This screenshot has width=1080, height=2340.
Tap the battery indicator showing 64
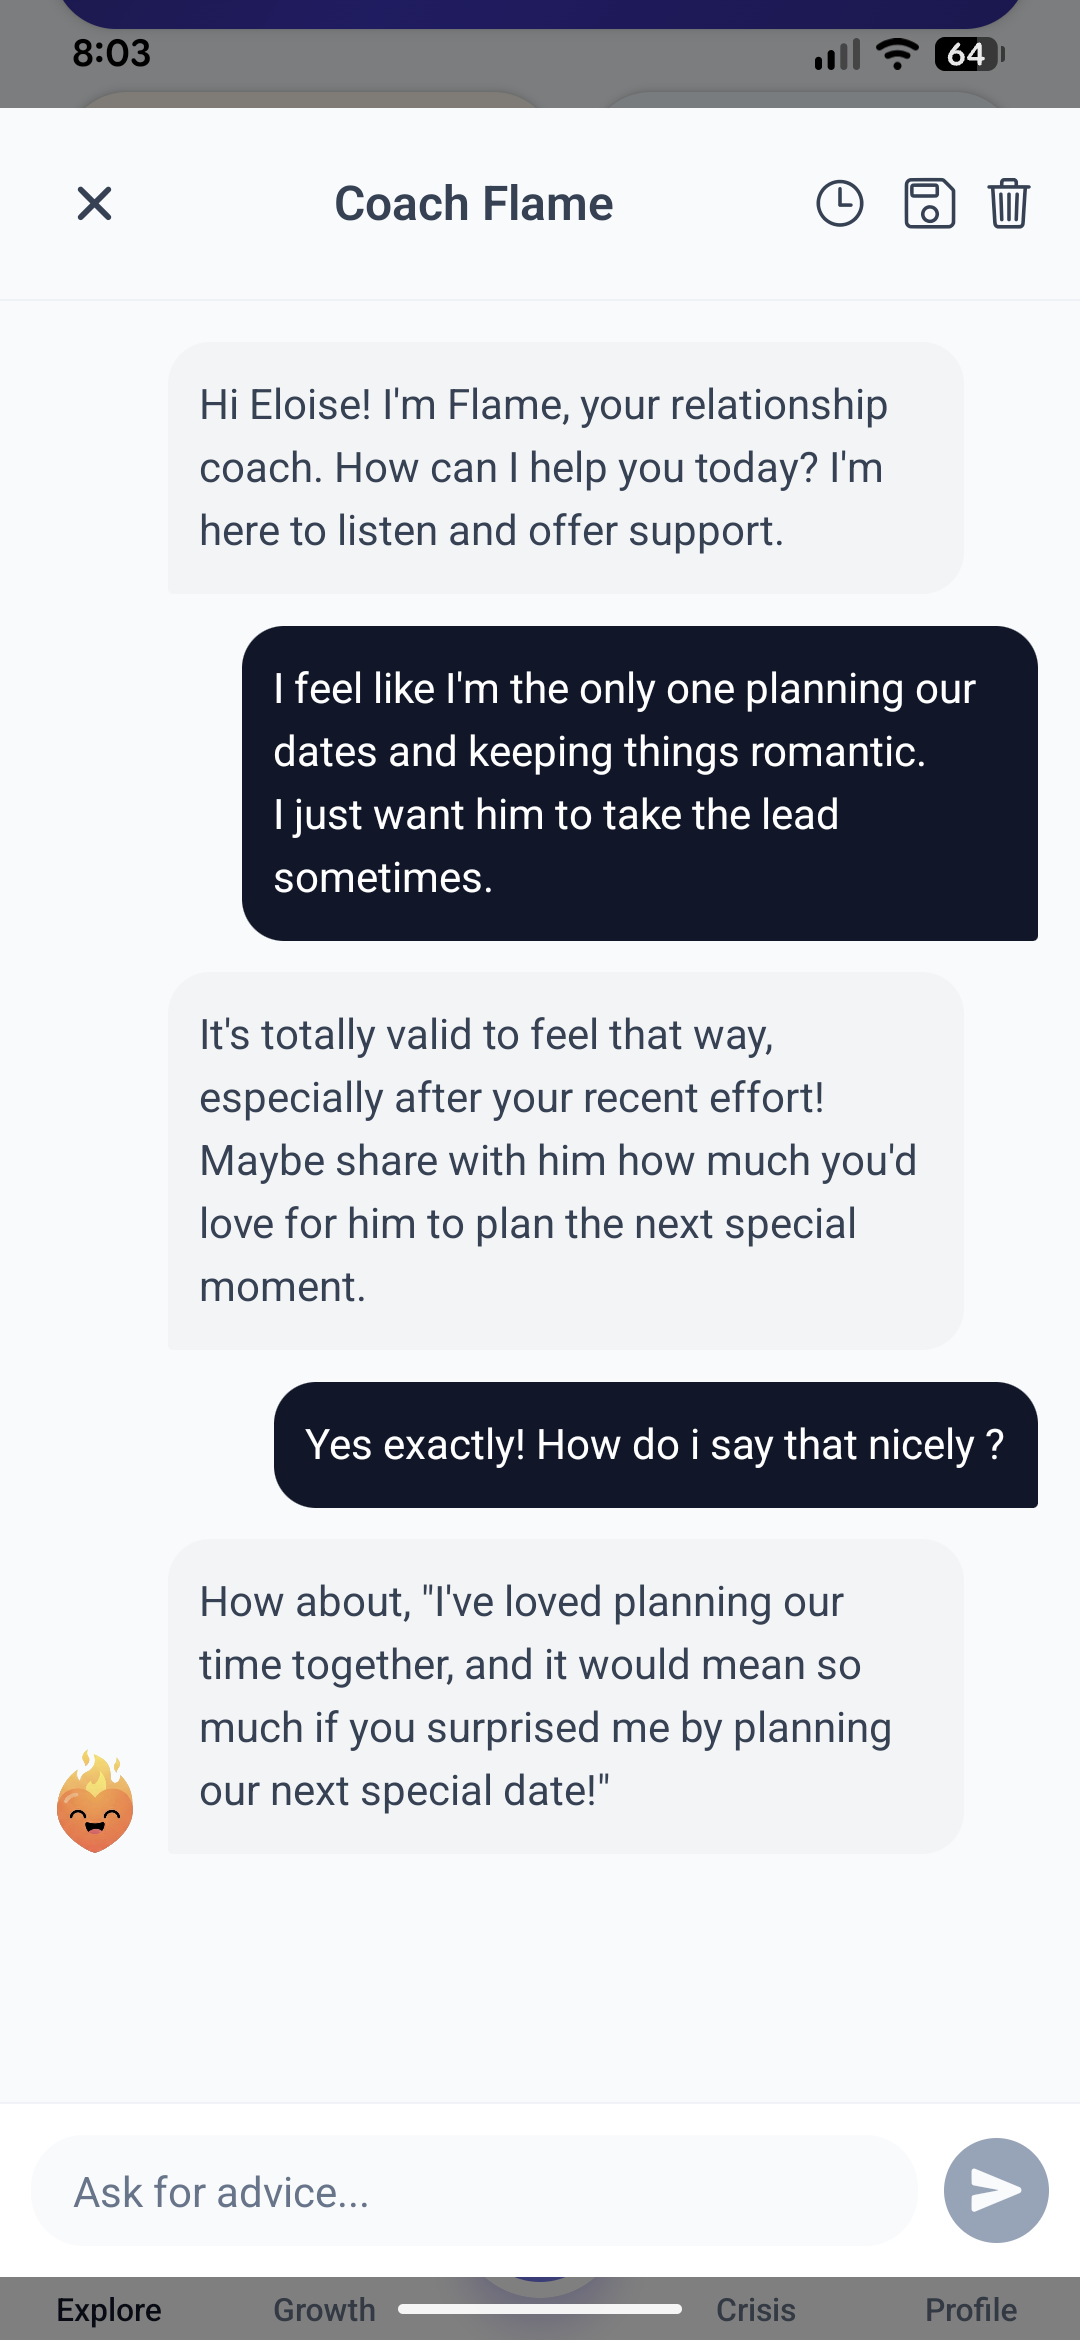tap(963, 54)
